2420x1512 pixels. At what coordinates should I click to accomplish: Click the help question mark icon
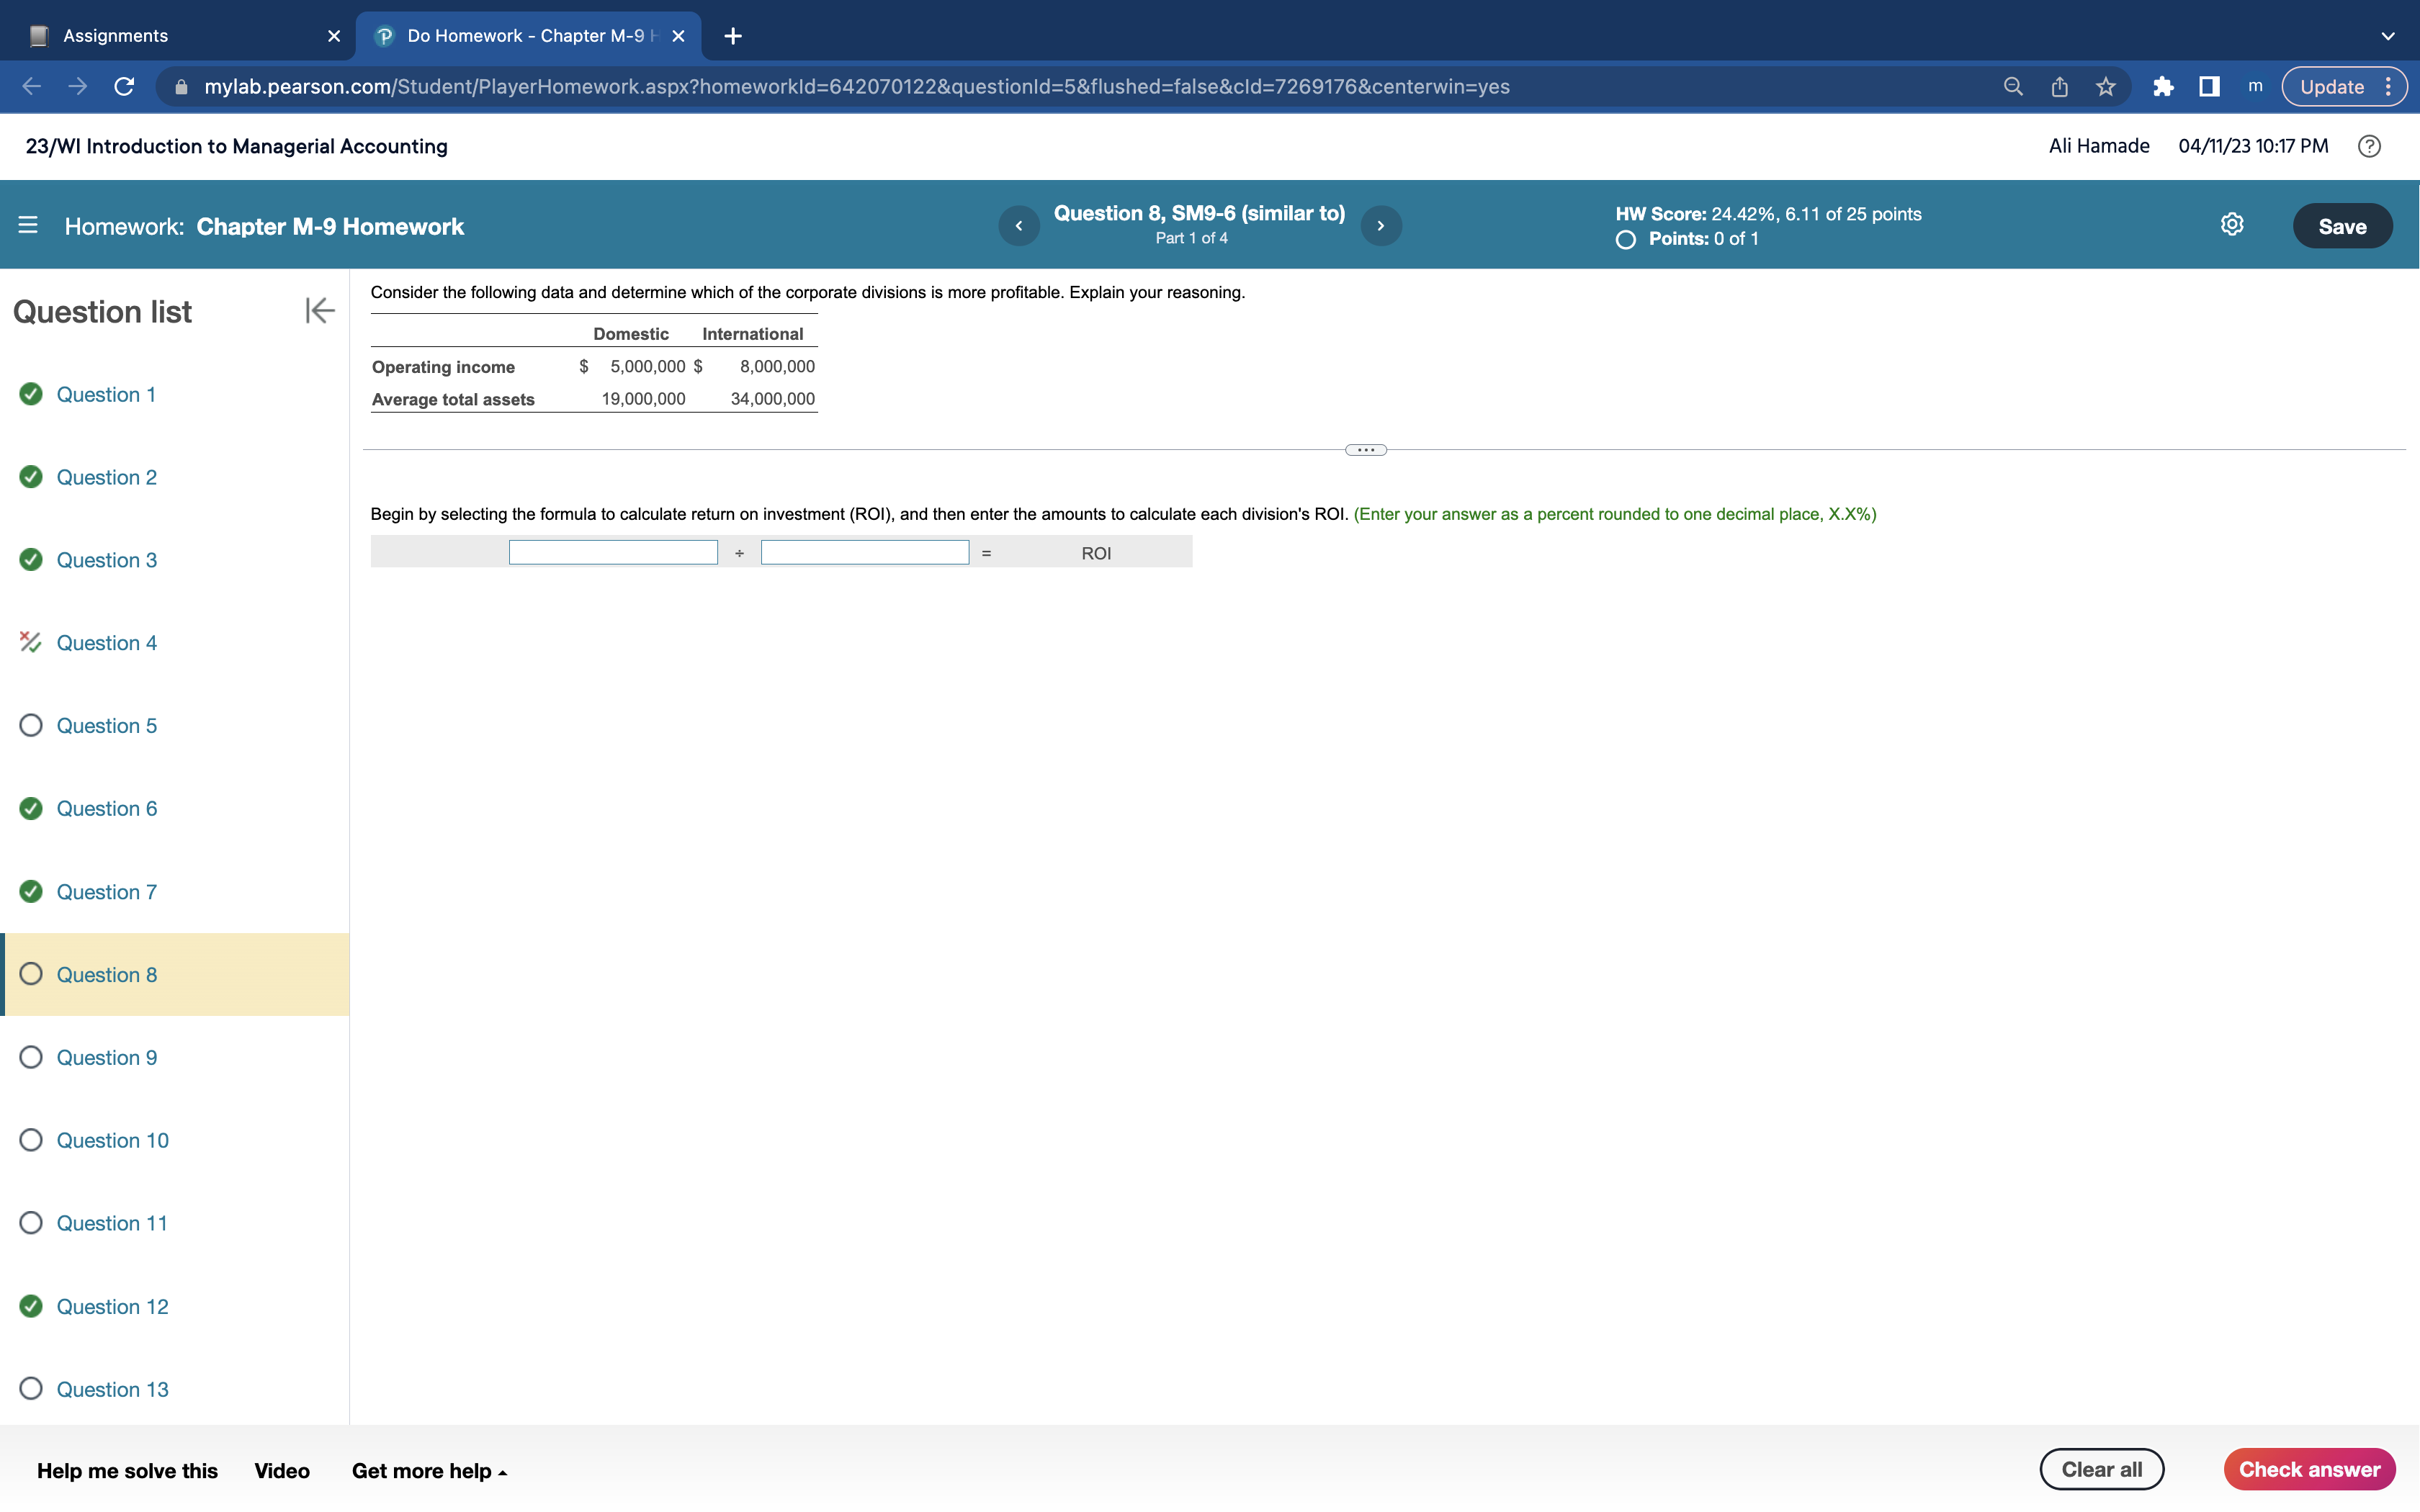coord(2368,146)
